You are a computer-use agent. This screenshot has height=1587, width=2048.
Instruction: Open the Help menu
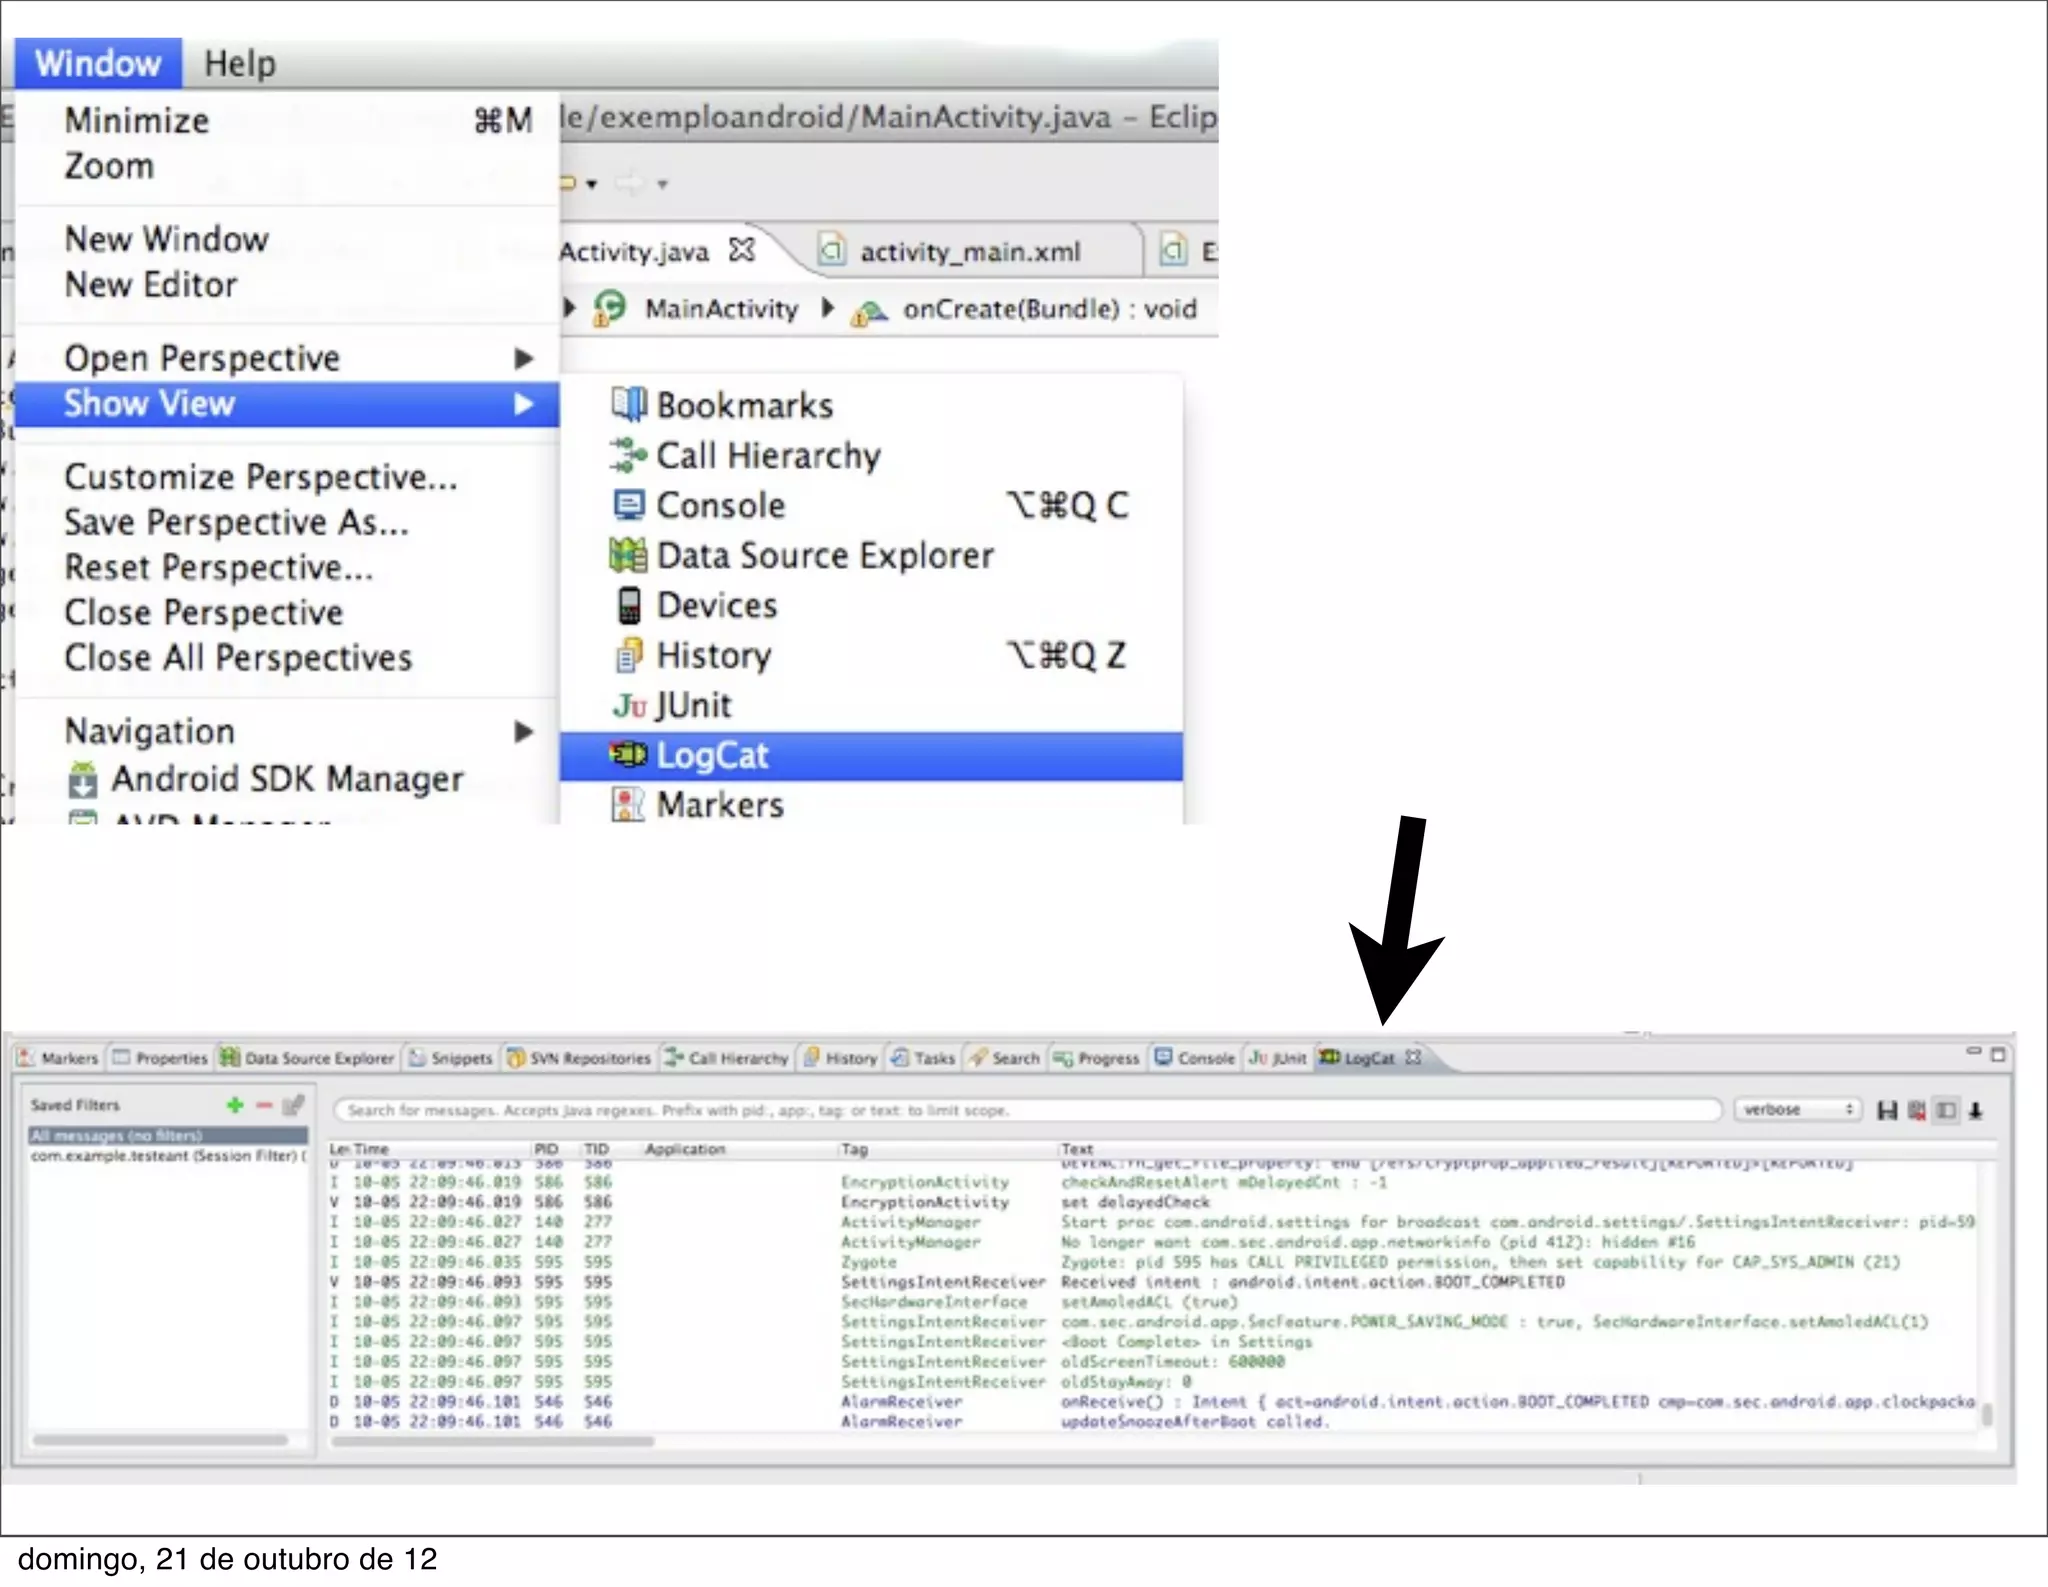point(240,64)
